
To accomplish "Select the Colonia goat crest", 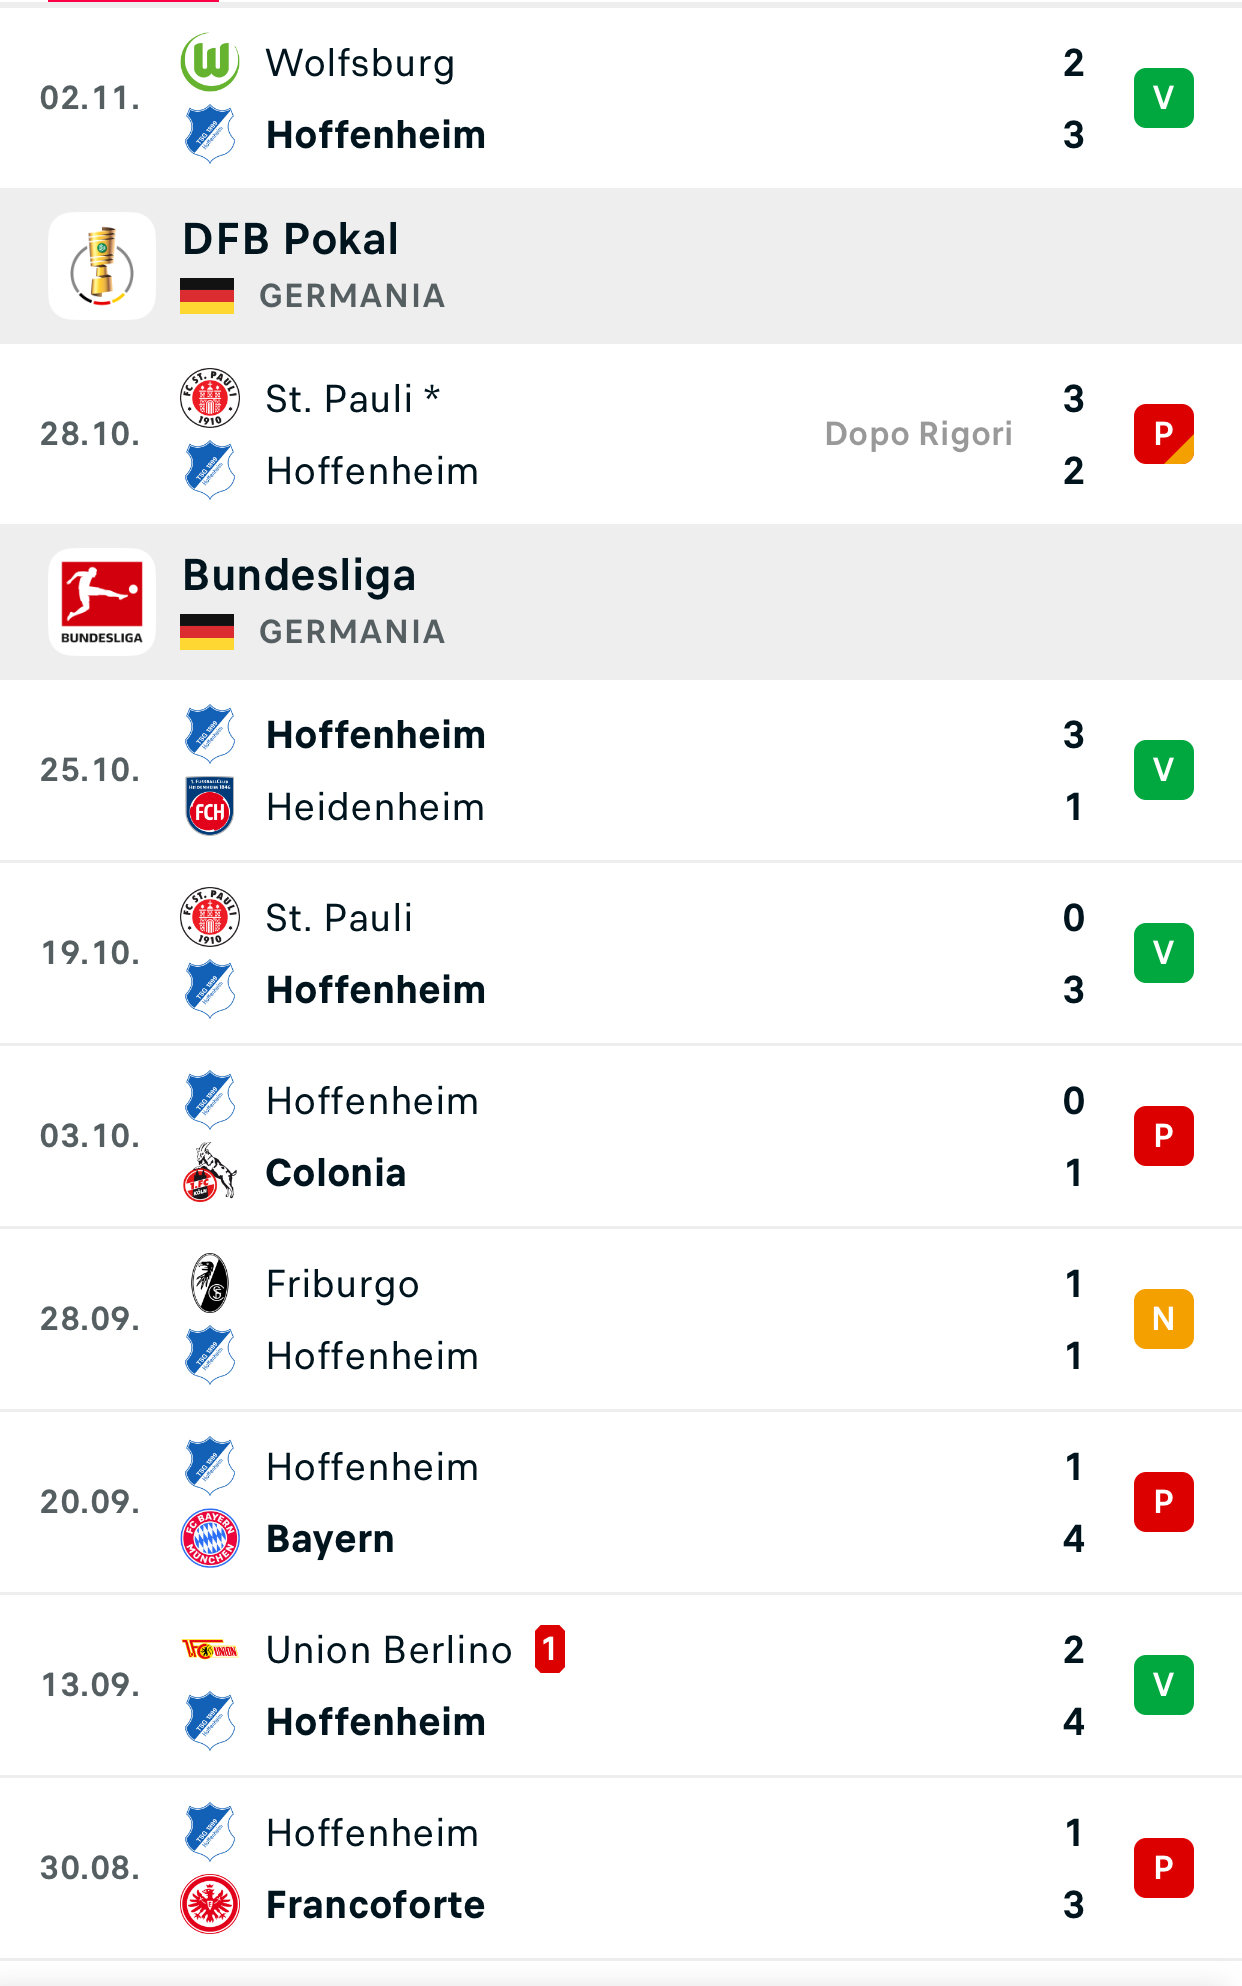I will click(210, 1172).
